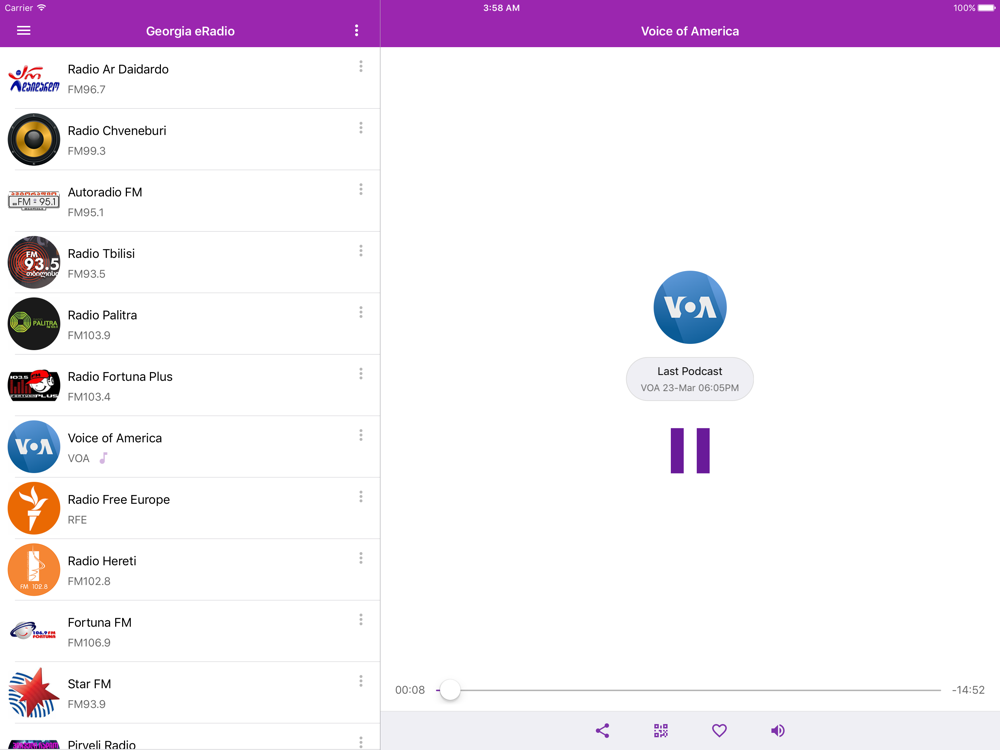
Task: Share the current station
Action: [602, 731]
